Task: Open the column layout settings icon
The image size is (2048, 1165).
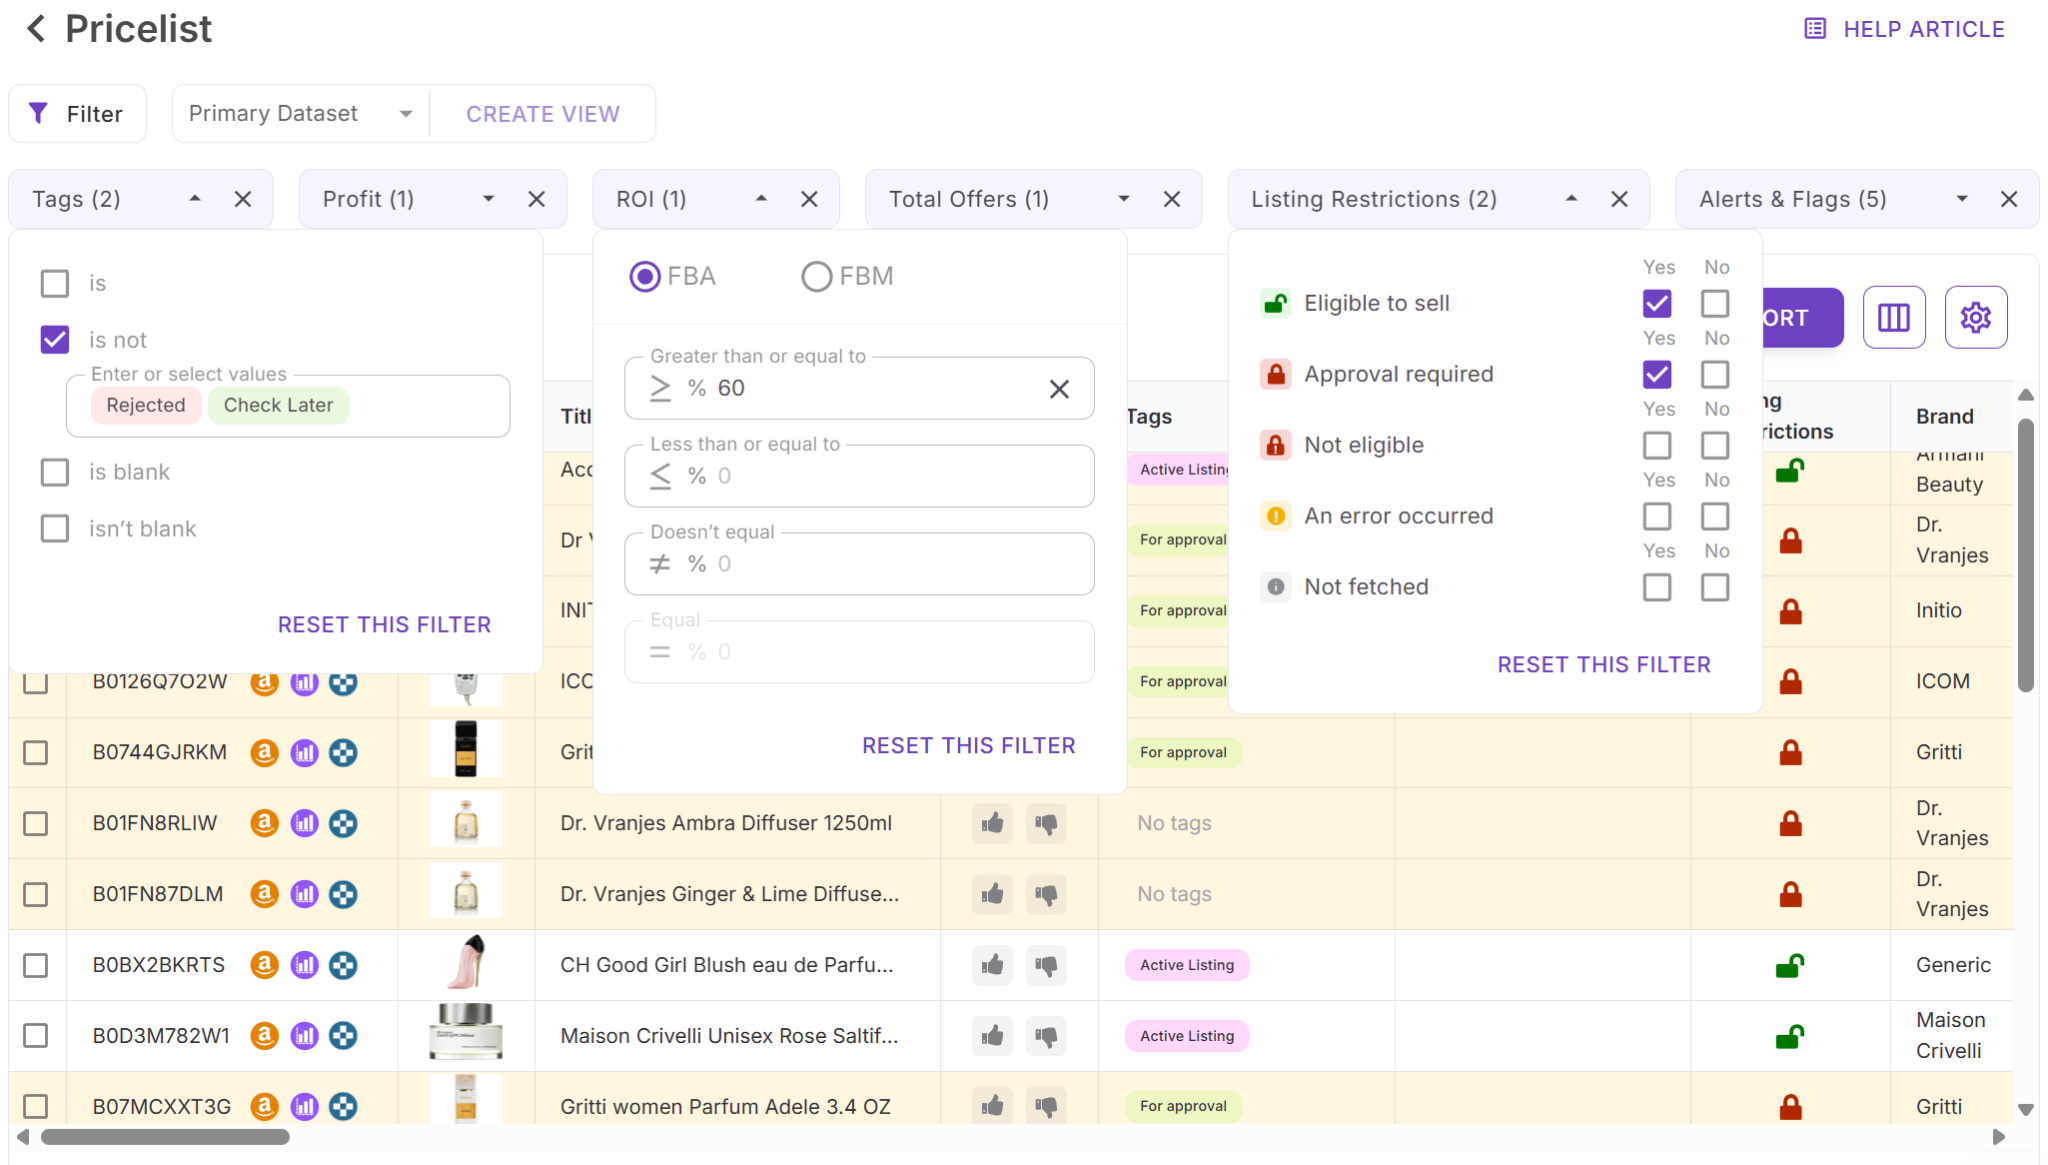Action: coord(1893,318)
